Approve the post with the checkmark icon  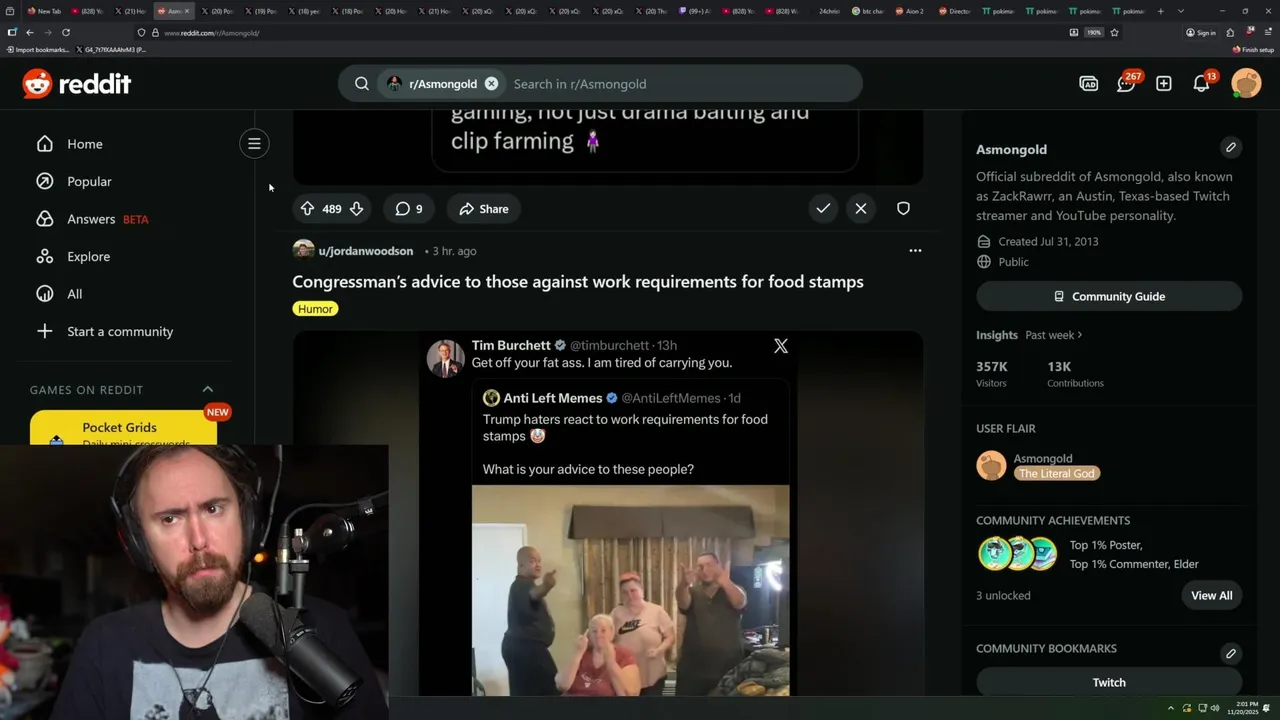[823, 208]
